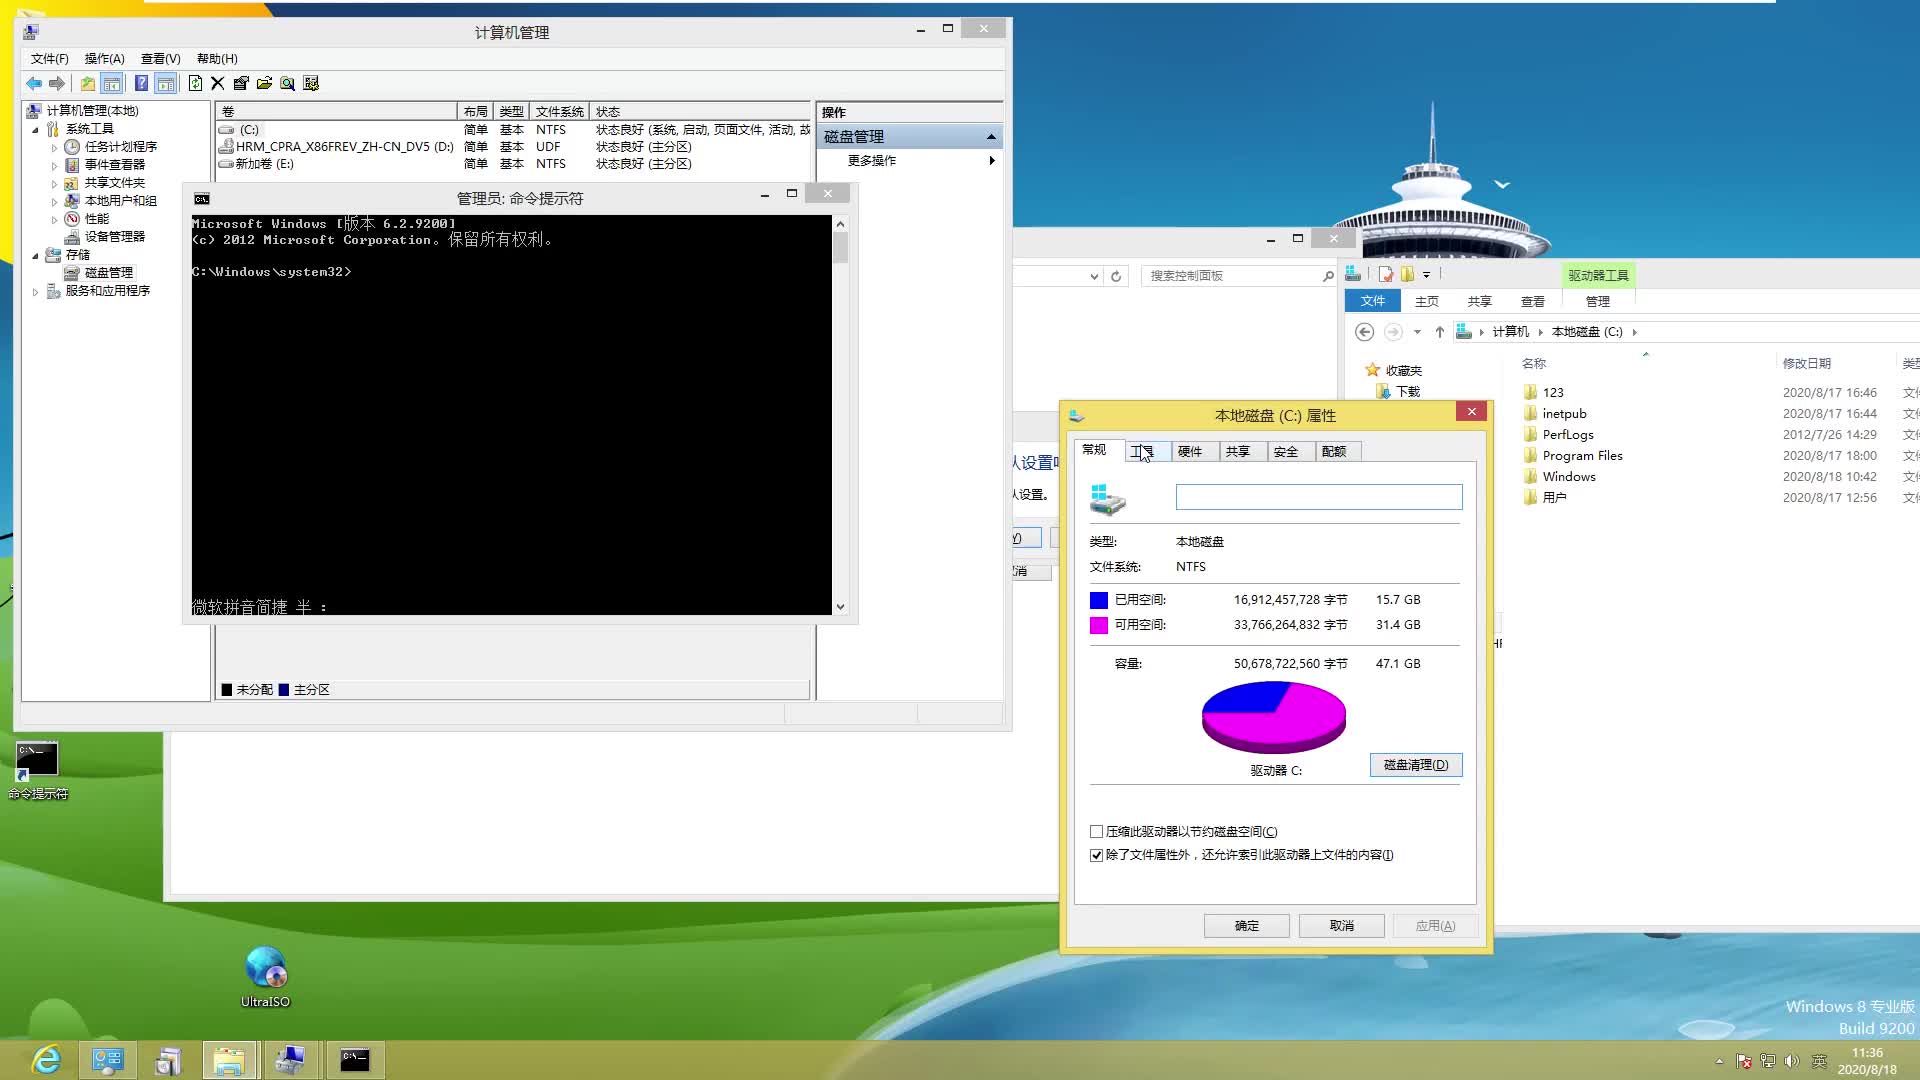This screenshot has height=1080, width=1920.
Task: Open the command prompt from the taskbar
Action: click(x=355, y=1059)
